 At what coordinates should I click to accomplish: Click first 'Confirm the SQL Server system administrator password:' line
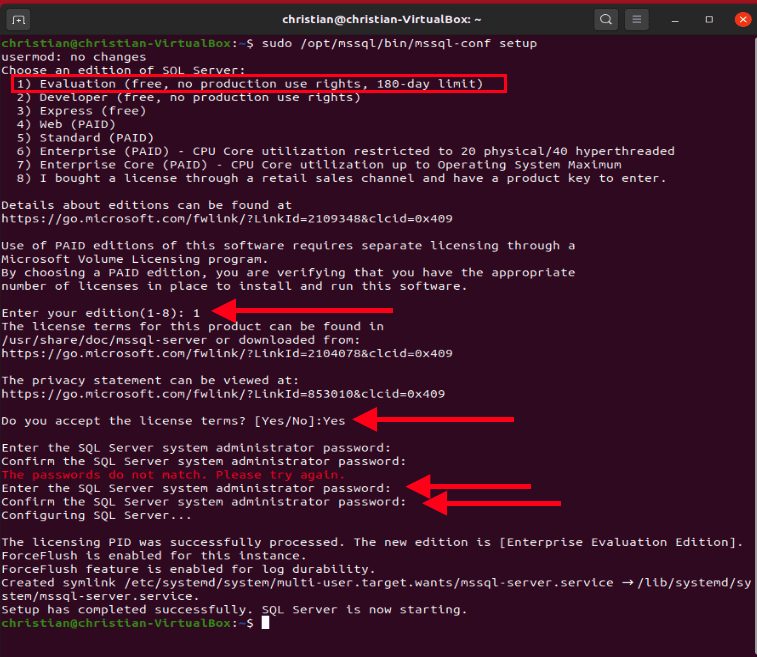(203, 461)
